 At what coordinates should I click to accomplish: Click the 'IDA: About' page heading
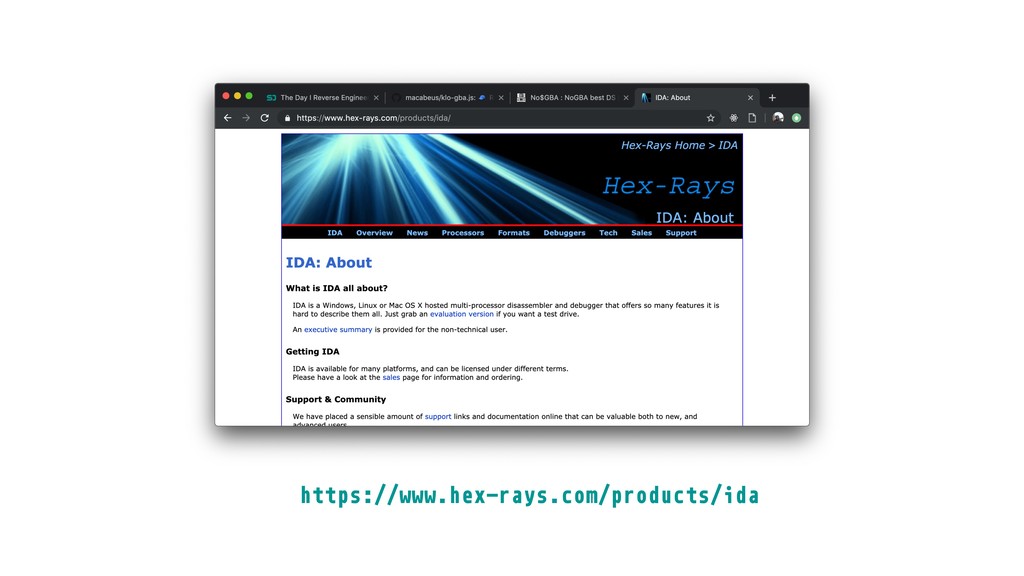click(x=328, y=263)
